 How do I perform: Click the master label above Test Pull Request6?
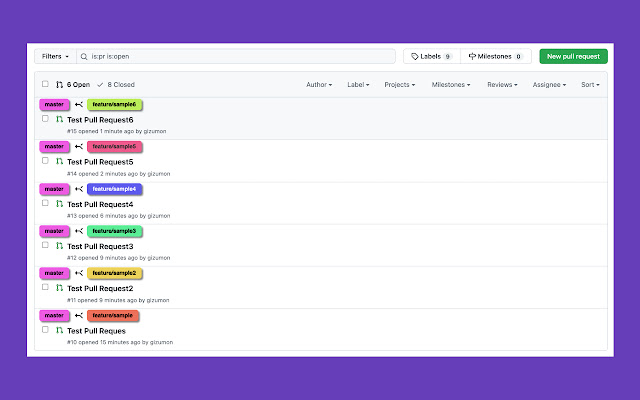click(x=54, y=104)
